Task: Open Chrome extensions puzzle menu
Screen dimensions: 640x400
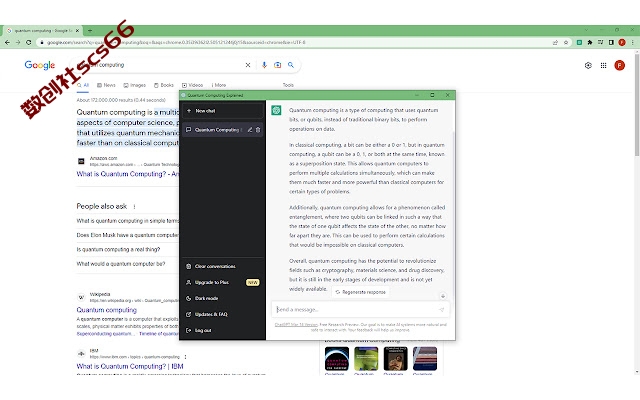Action: [x=590, y=42]
